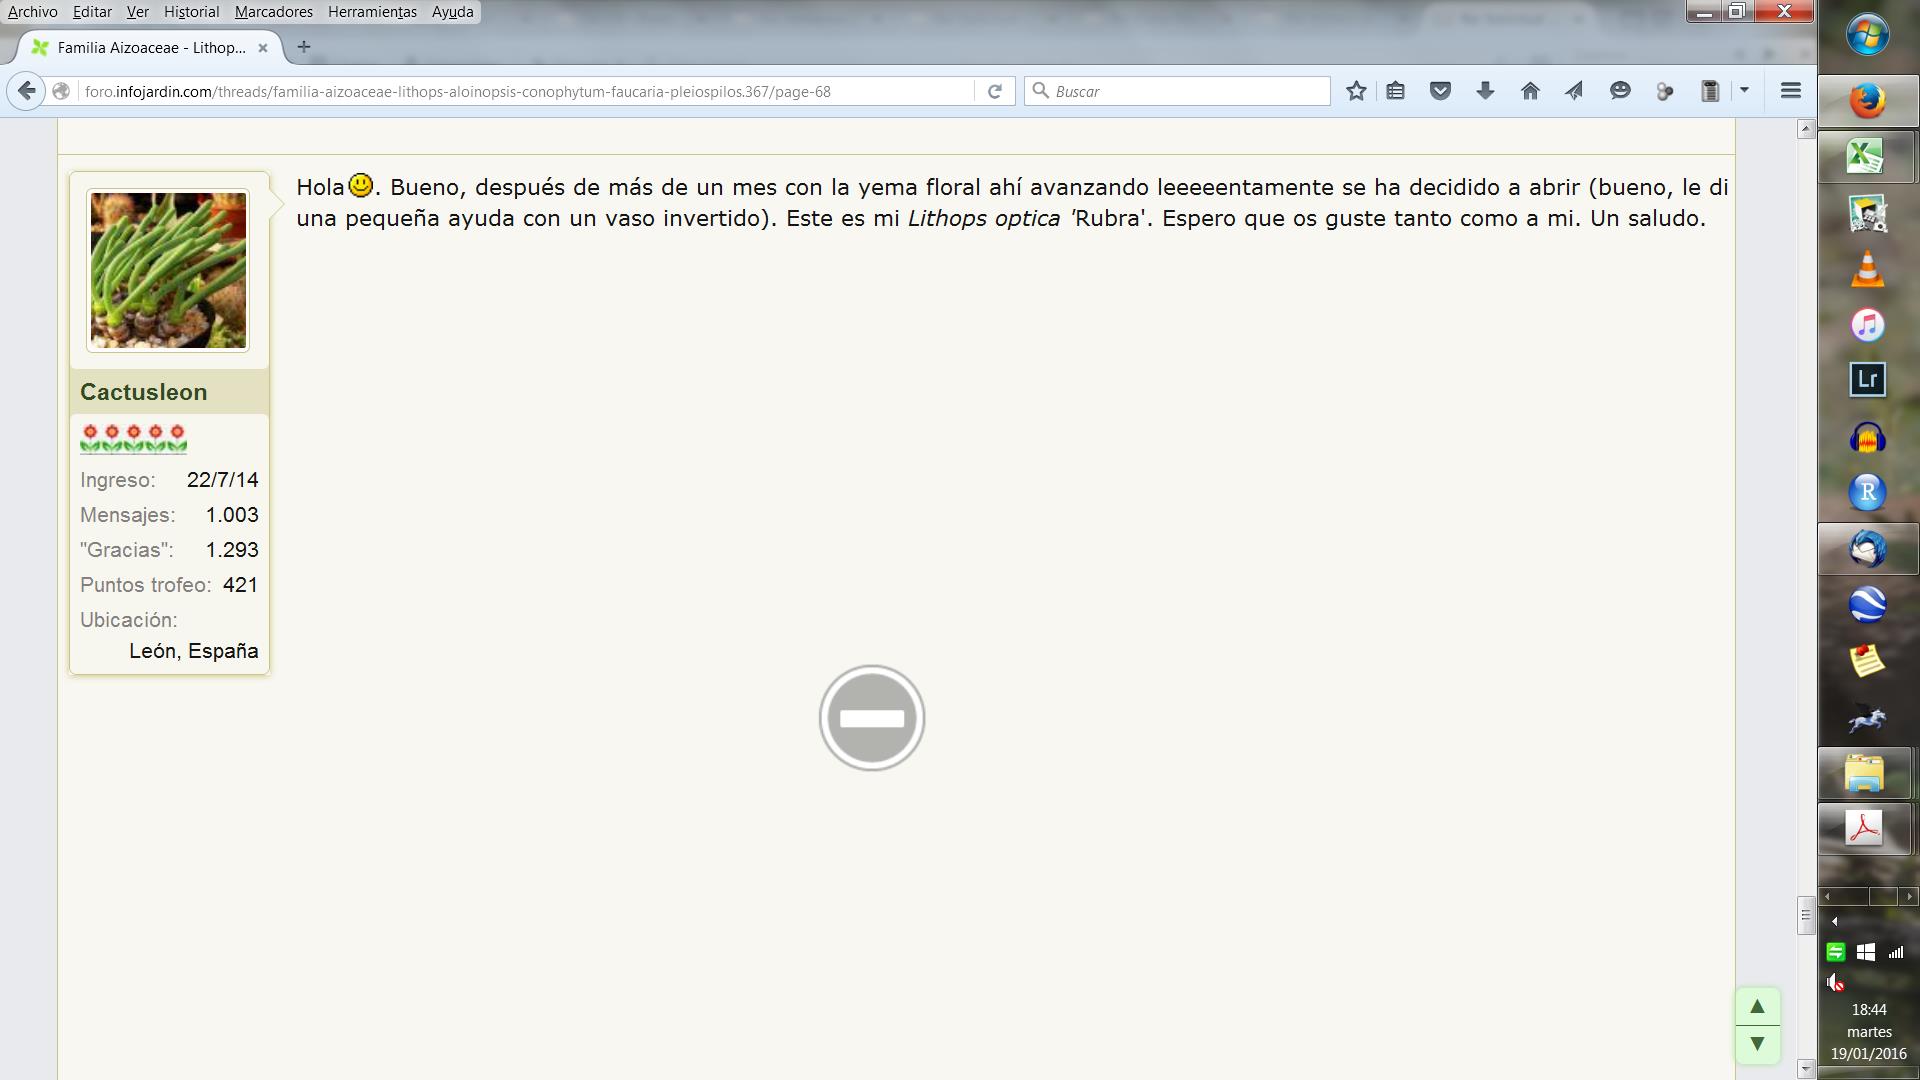Open the Marcadores menu
1920x1080 pixels.
click(274, 12)
